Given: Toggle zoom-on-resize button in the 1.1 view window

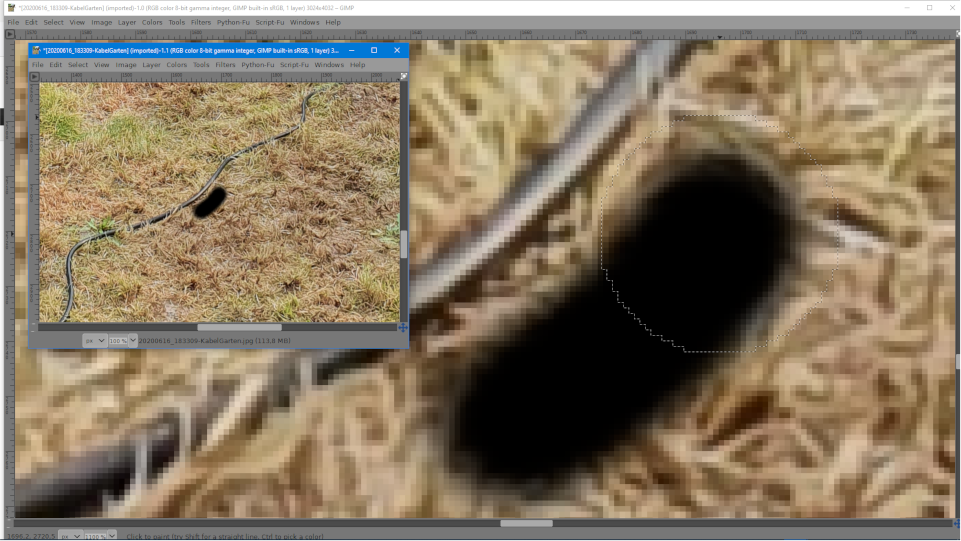Looking at the screenshot, I should click(403, 77).
